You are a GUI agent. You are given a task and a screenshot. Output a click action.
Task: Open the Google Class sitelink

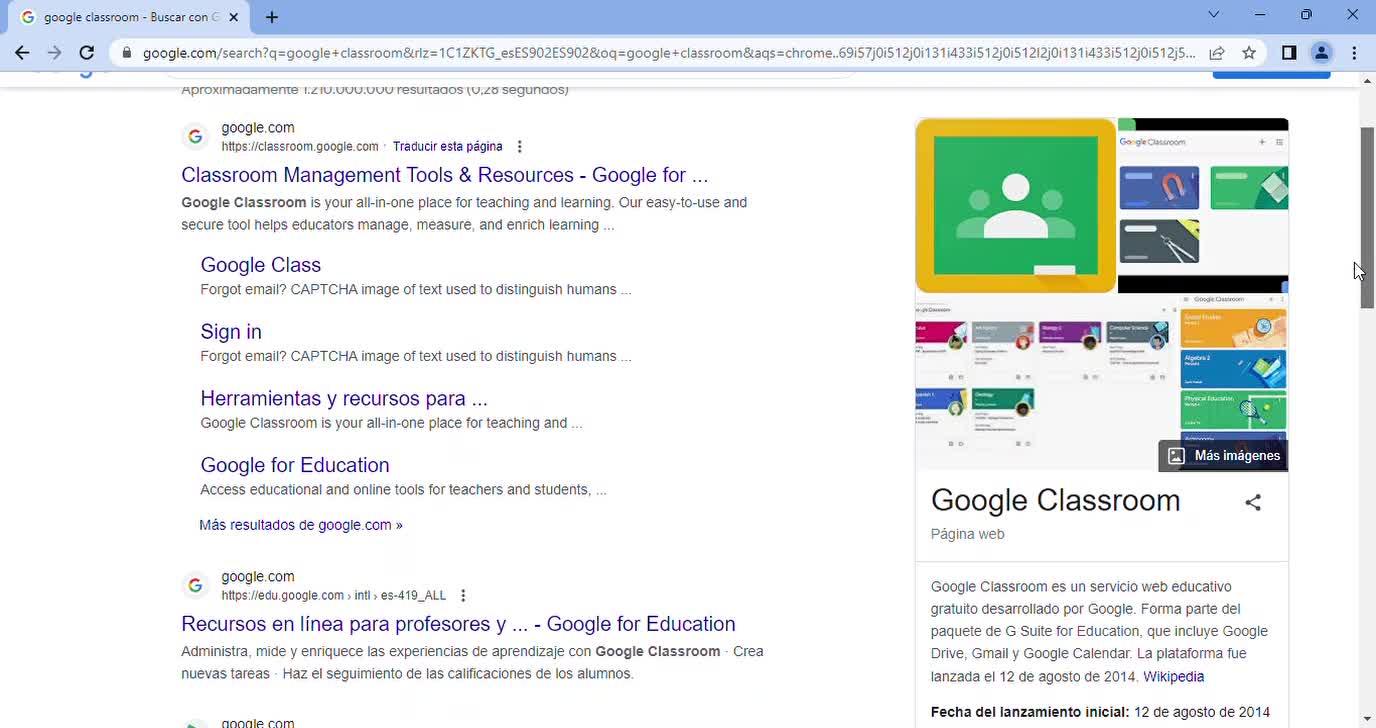click(x=261, y=265)
